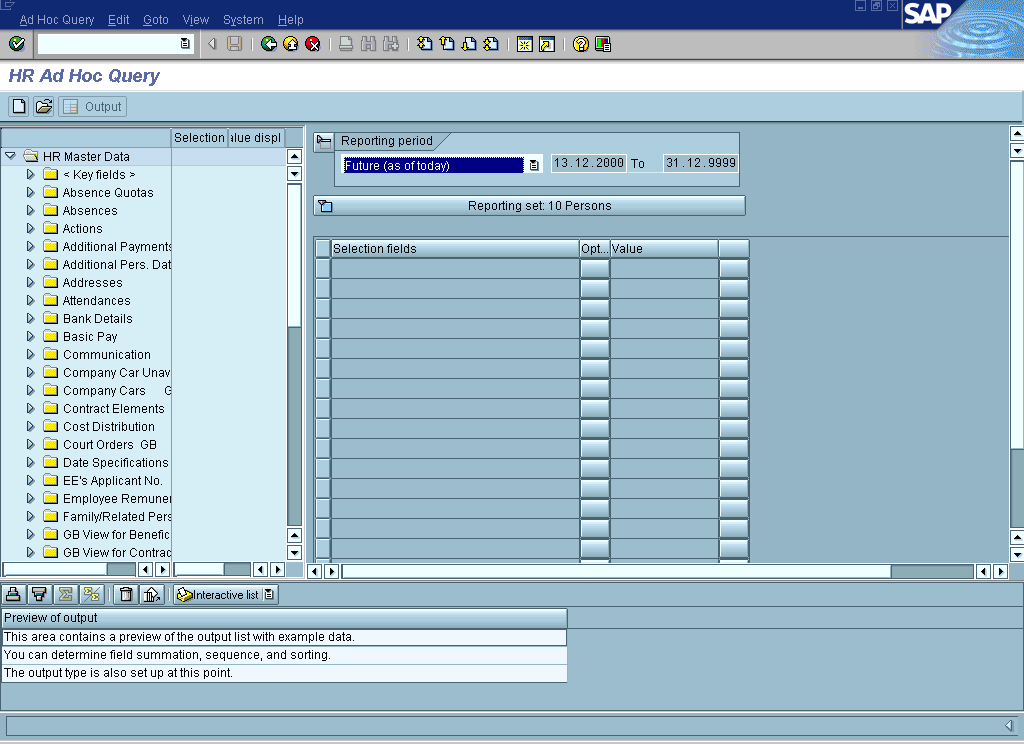
Task: Click the reporting period start date field
Action: (588, 163)
